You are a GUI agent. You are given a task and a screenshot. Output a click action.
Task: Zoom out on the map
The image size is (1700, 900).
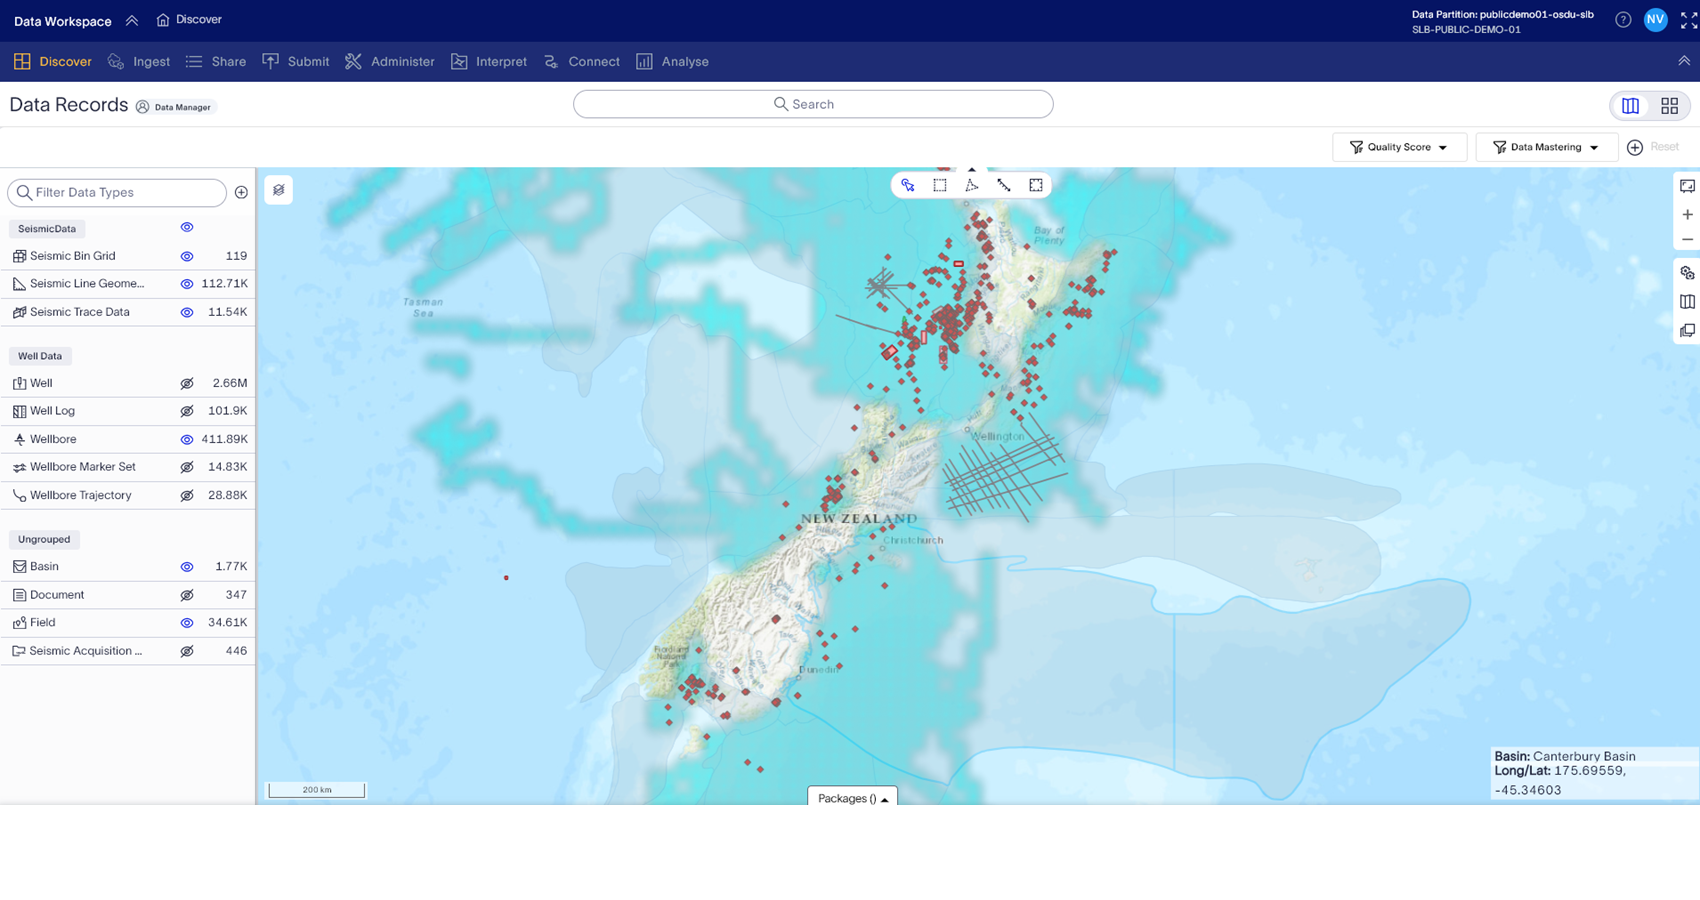pyautogui.click(x=1687, y=240)
